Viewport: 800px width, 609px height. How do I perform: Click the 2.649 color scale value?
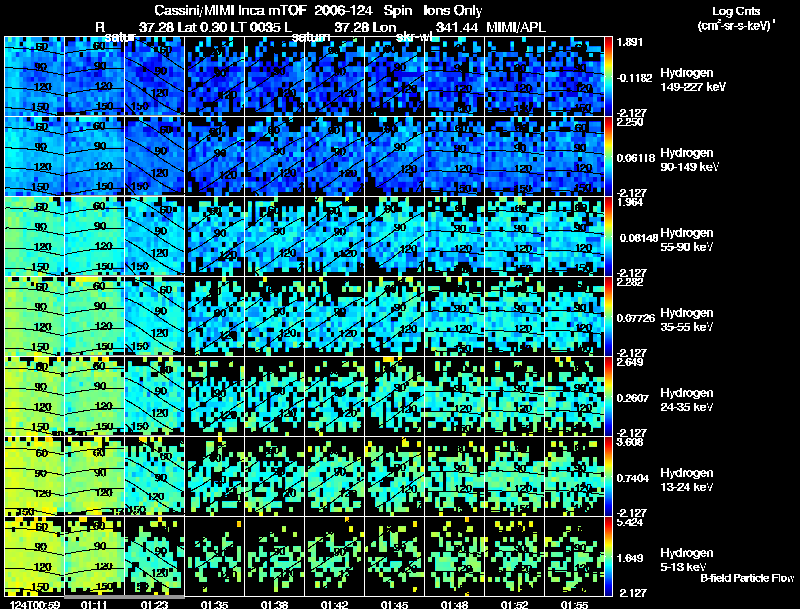(629, 362)
